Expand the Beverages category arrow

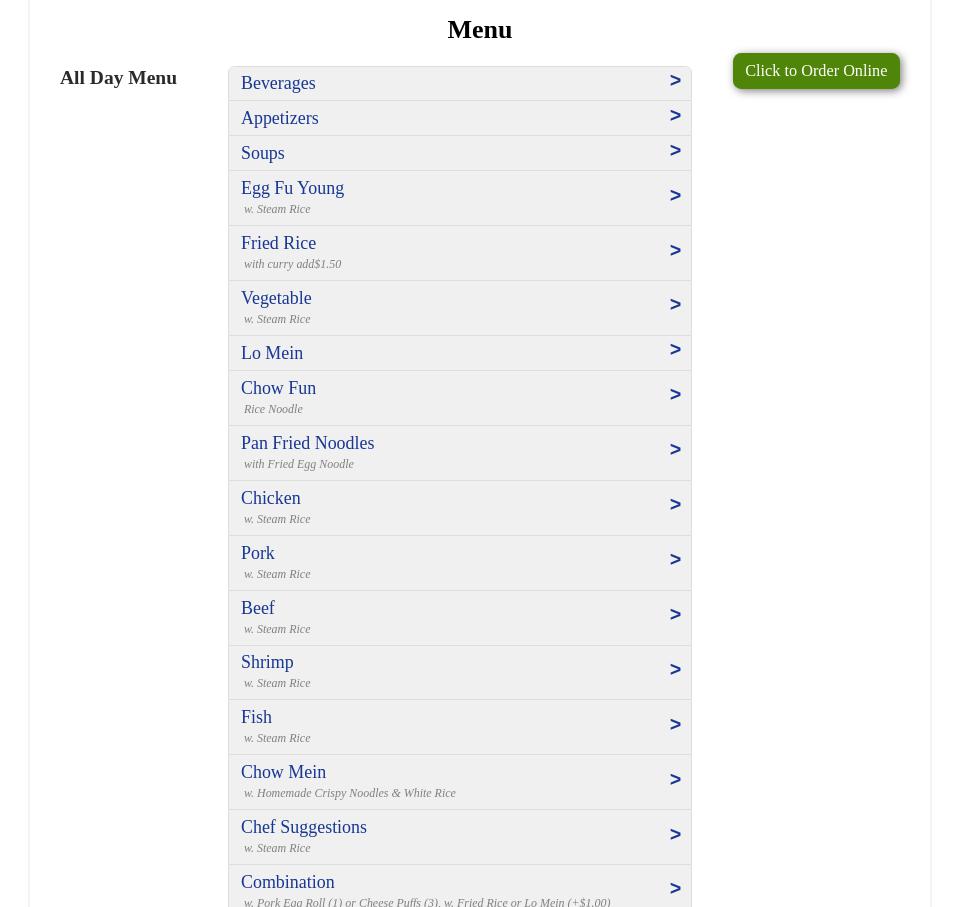(675, 81)
